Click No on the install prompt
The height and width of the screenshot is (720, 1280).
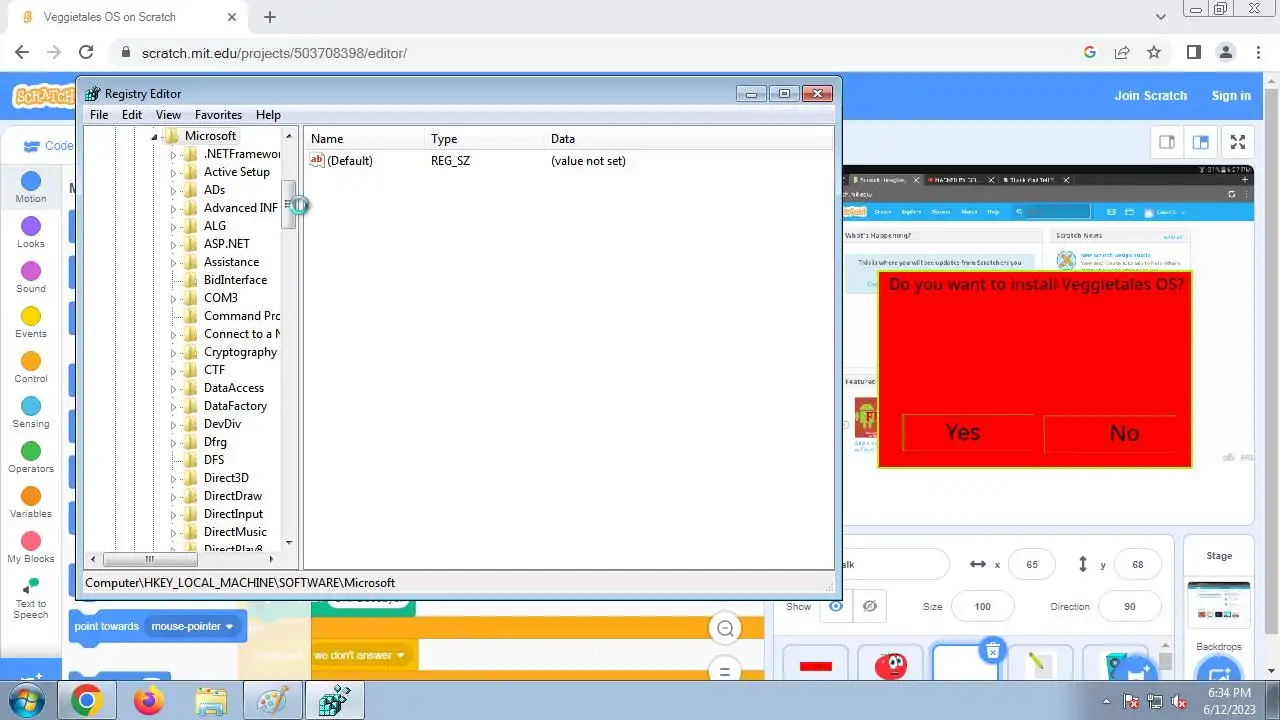point(1110,433)
